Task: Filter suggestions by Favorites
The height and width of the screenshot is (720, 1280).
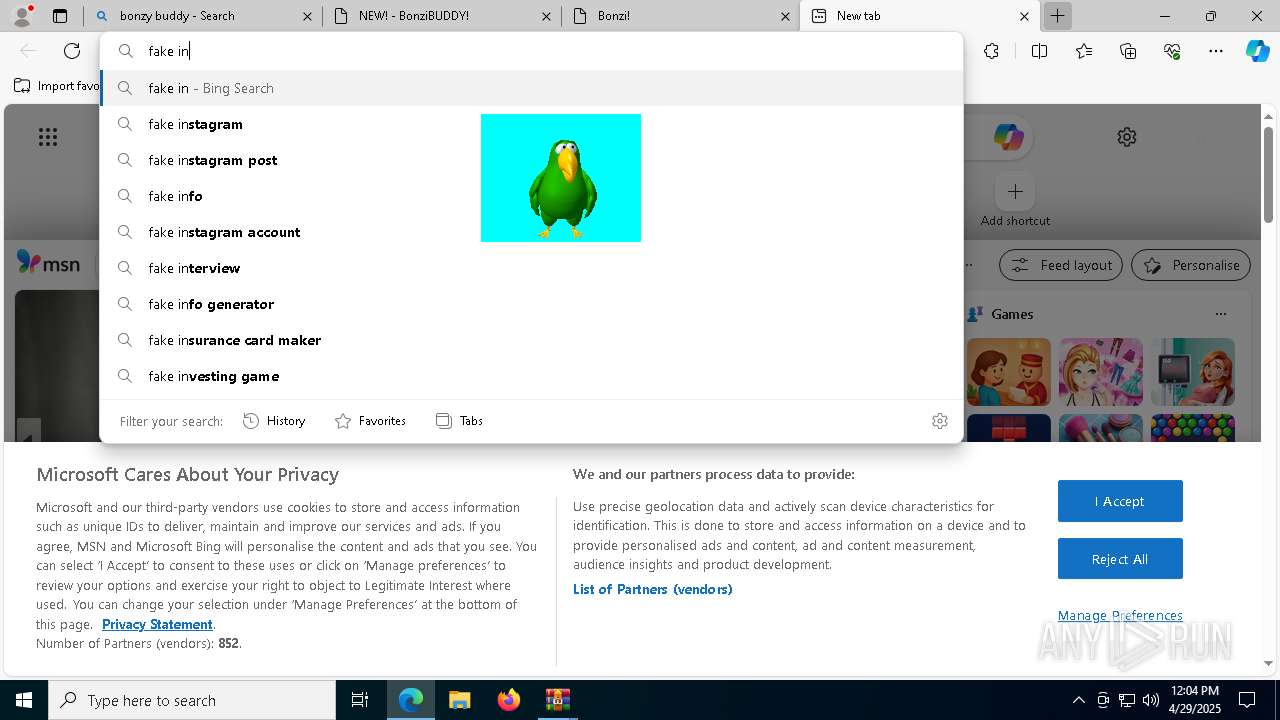Action: click(370, 421)
